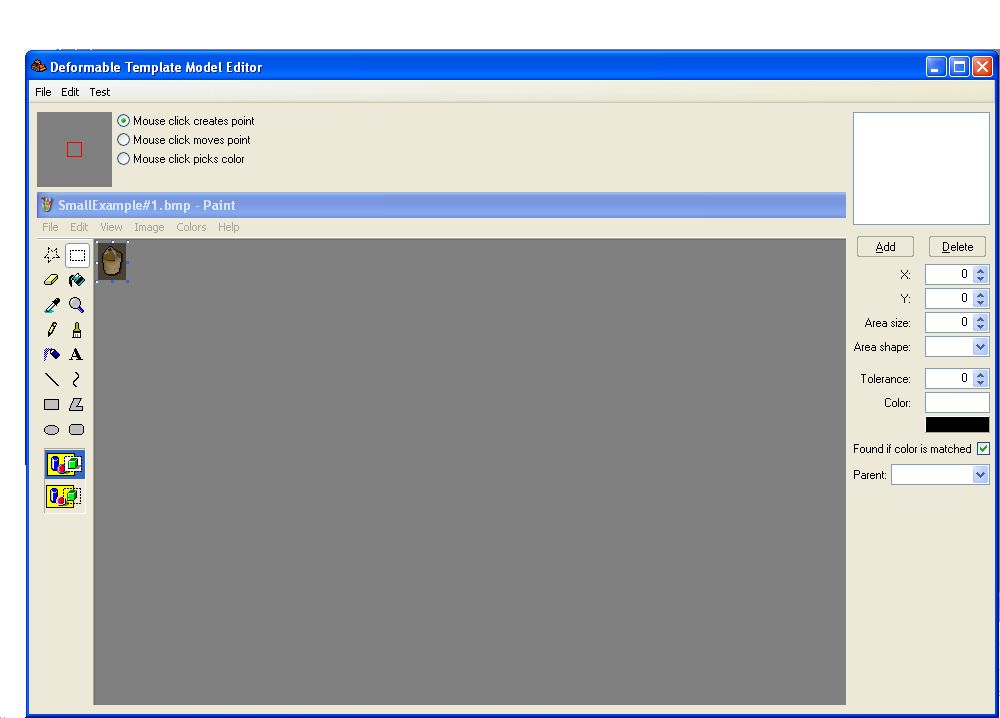Enable 'Mouse click moves point' option
The image size is (1000, 718).
pos(124,140)
